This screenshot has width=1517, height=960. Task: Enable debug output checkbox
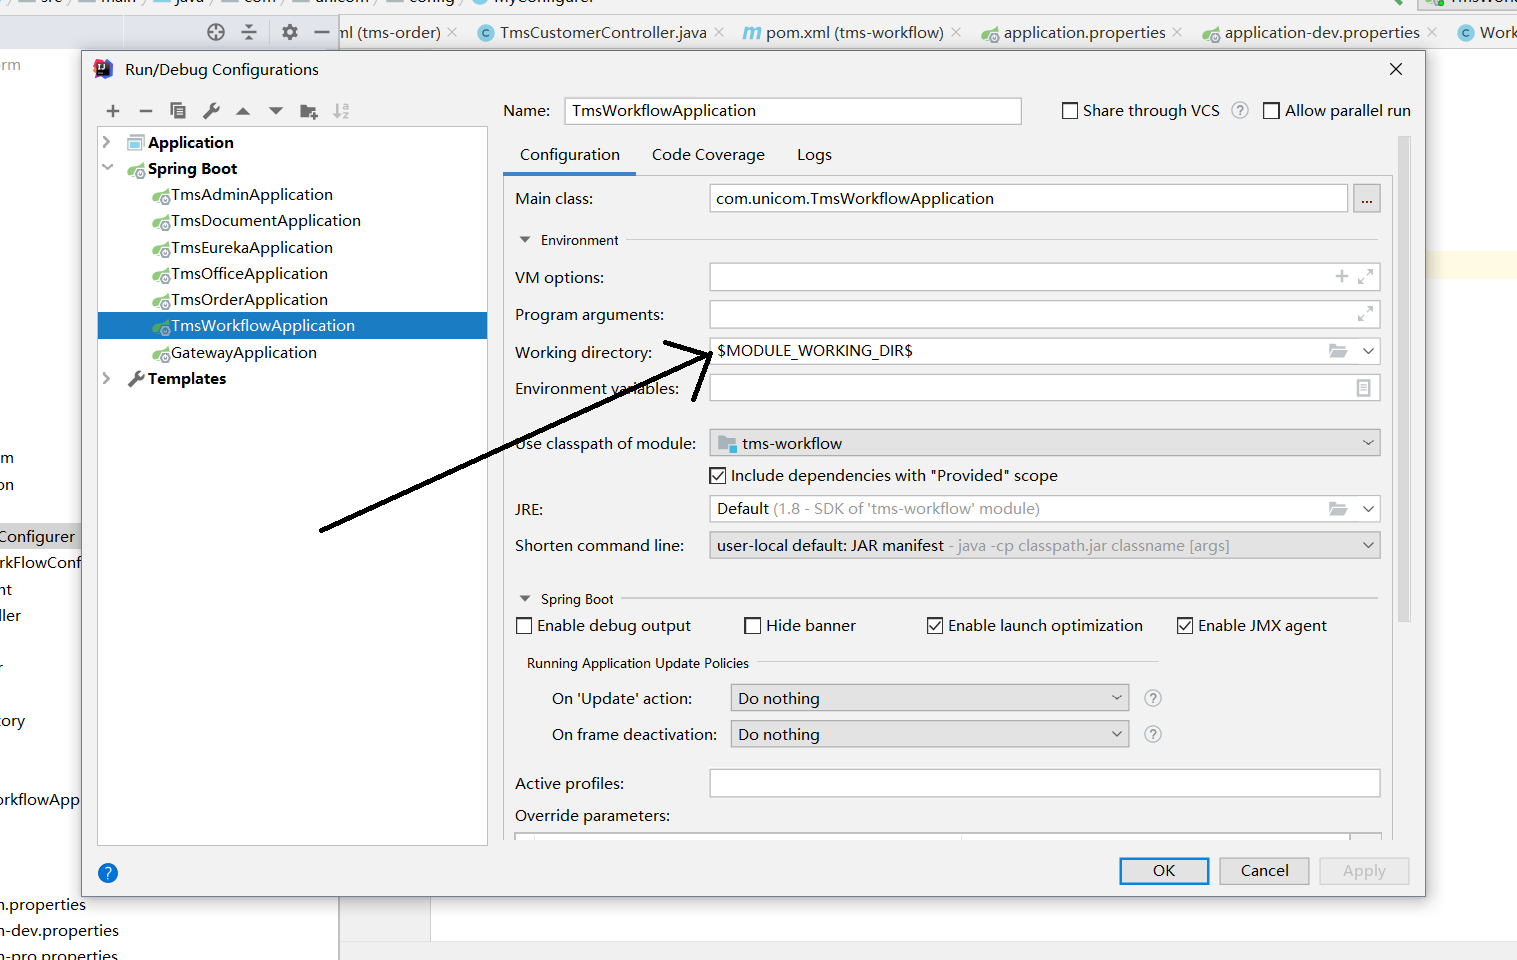(524, 626)
